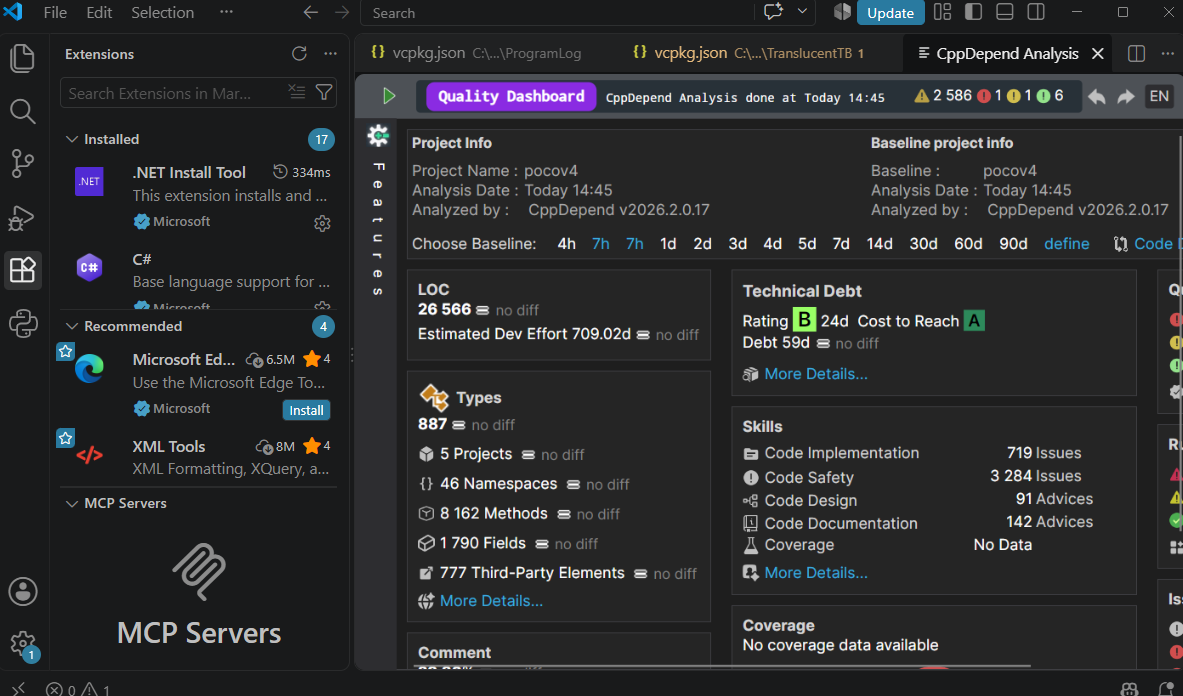
Task: Open Copilot chat icon in title bar
Action: pyautogui.click(x=773, y=12)
